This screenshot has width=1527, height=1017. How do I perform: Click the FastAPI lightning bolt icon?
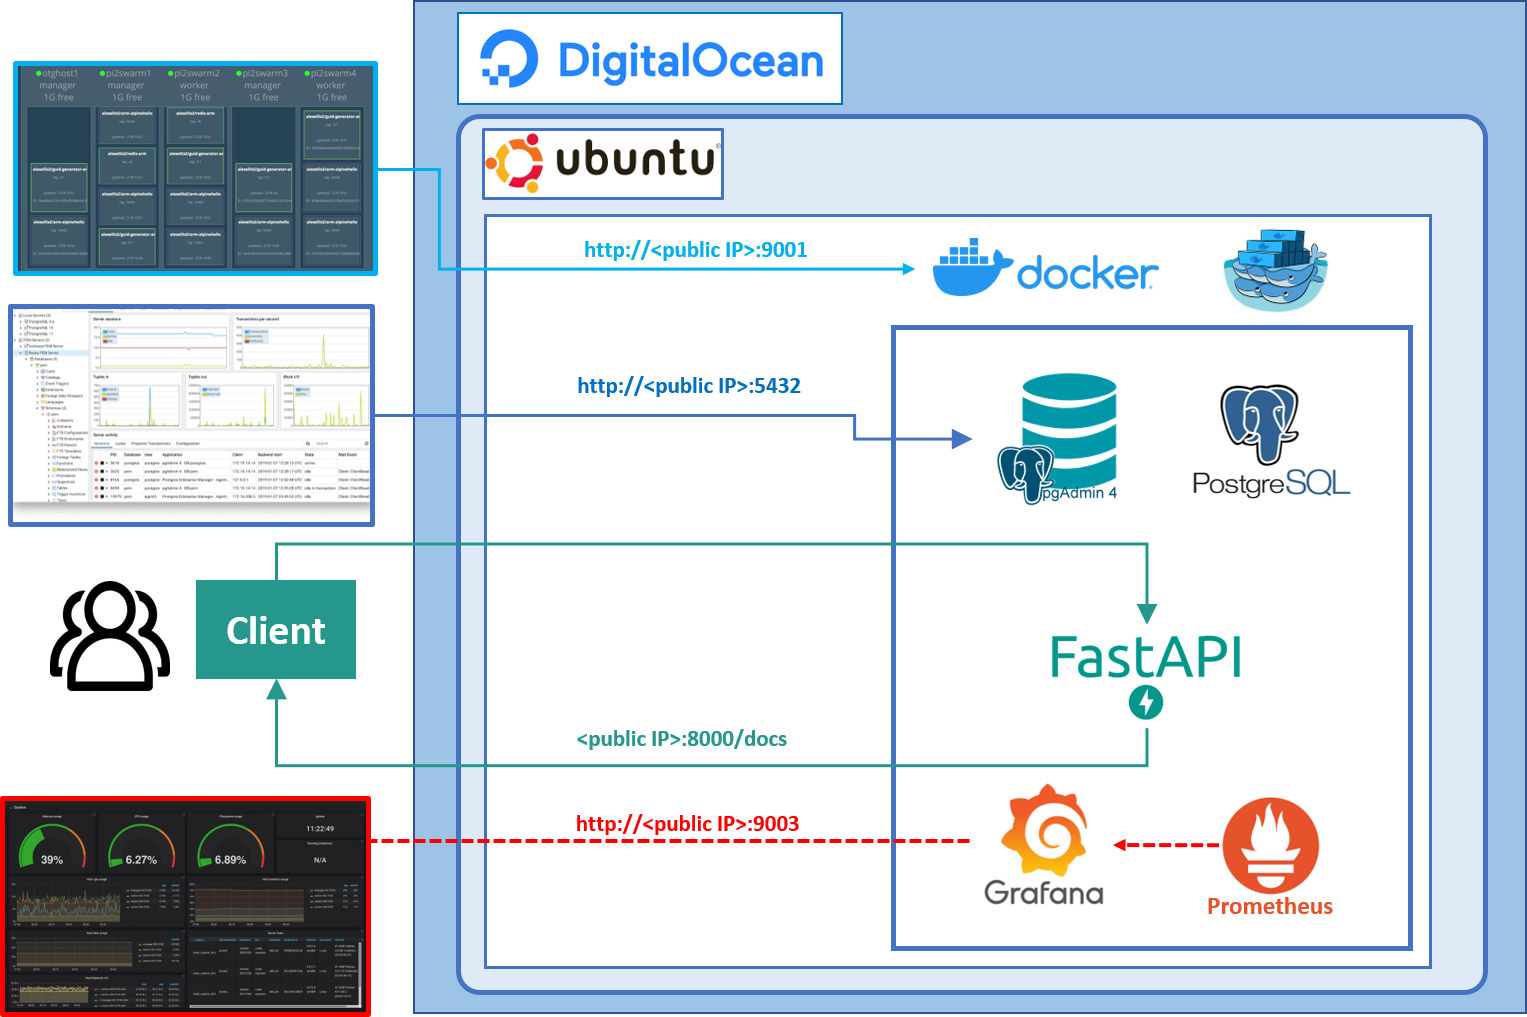(1146, 703)
